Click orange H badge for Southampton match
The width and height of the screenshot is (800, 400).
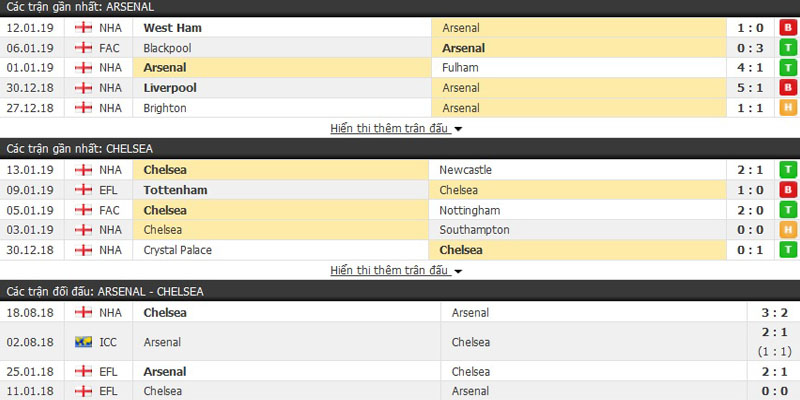pyautogui.click(x=787, y=230)
